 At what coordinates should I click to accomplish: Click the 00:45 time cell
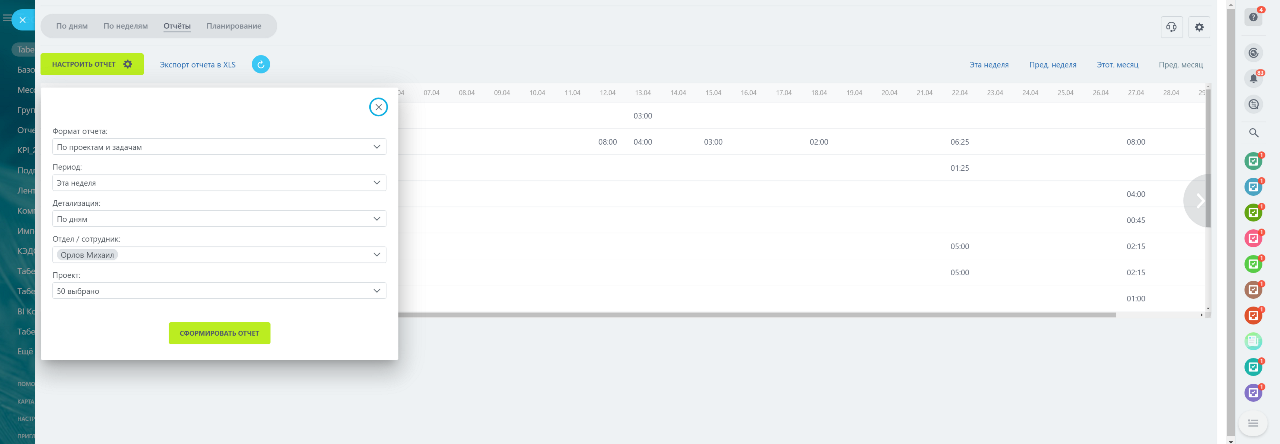point(1135,220)
